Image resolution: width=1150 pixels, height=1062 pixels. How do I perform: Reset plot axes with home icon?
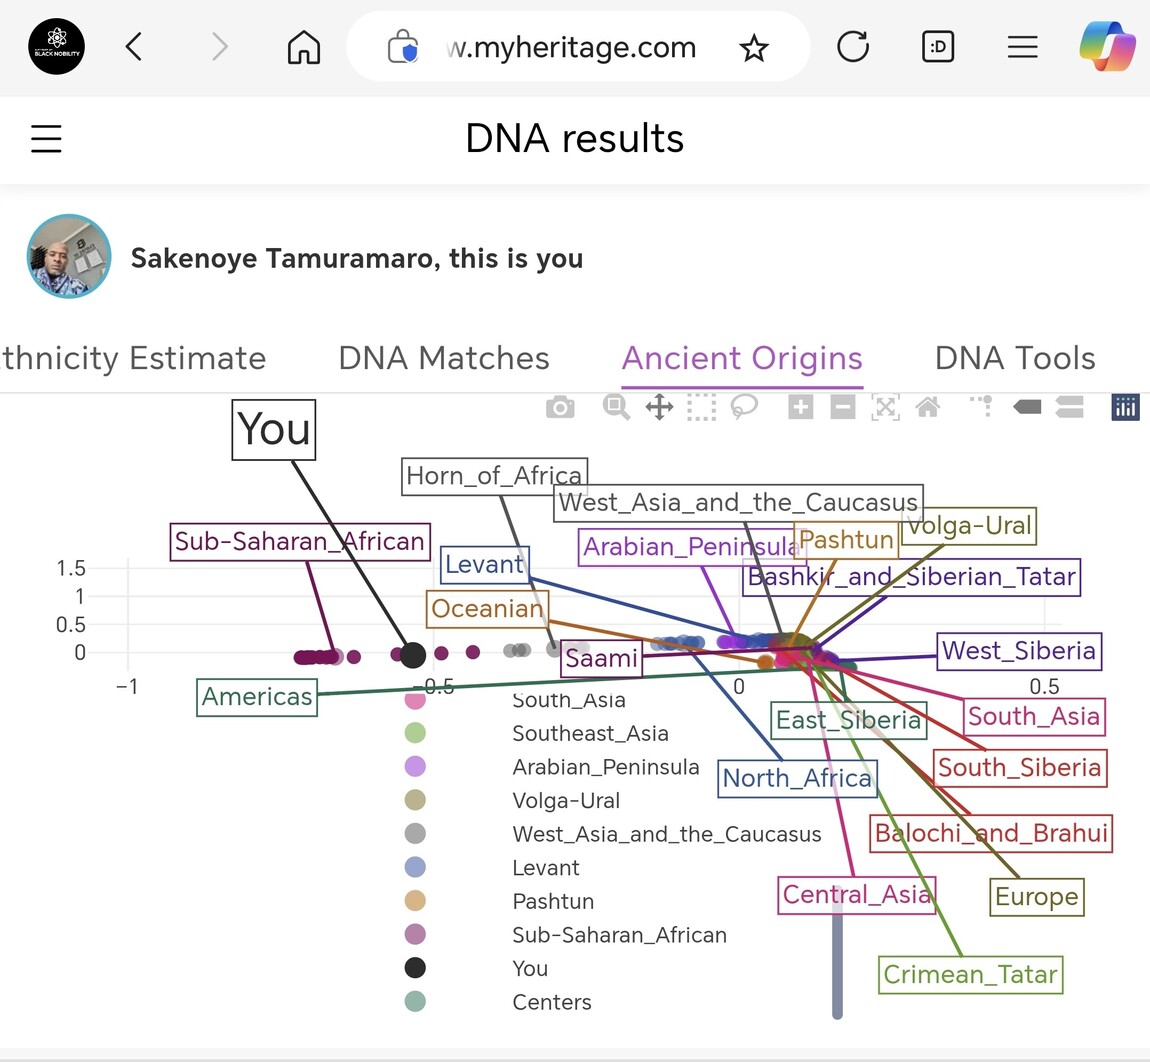pos(928,407)
